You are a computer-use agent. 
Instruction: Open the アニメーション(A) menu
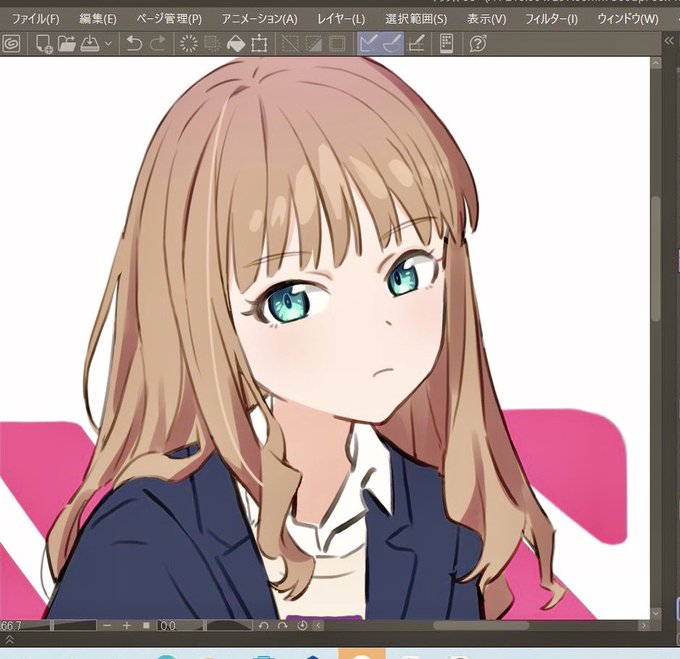pyautogui.click(x=259, y=19)
